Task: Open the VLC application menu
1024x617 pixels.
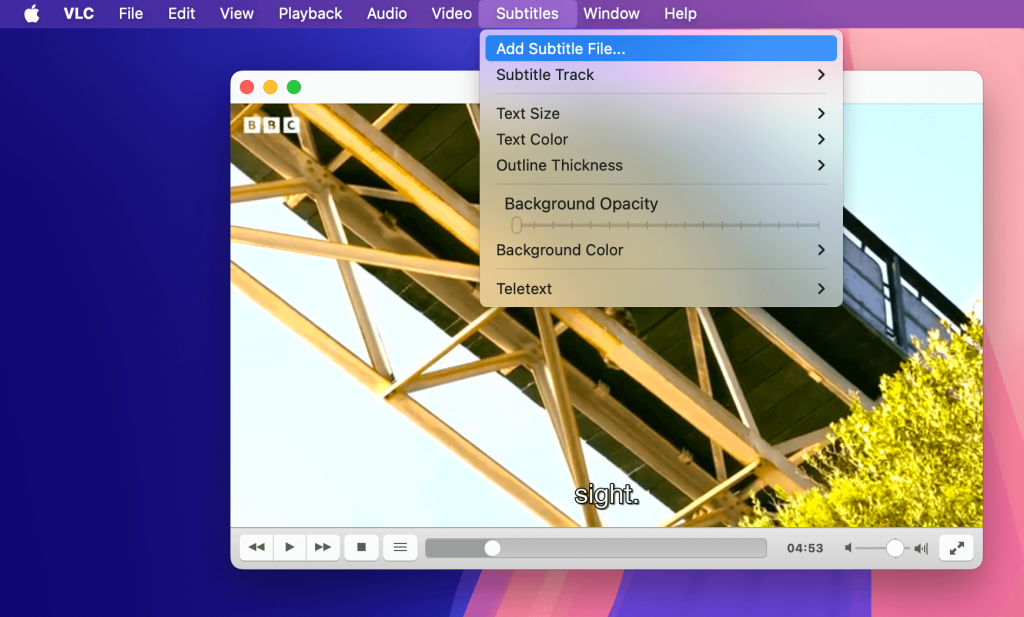Action: [x=78, y=13]
